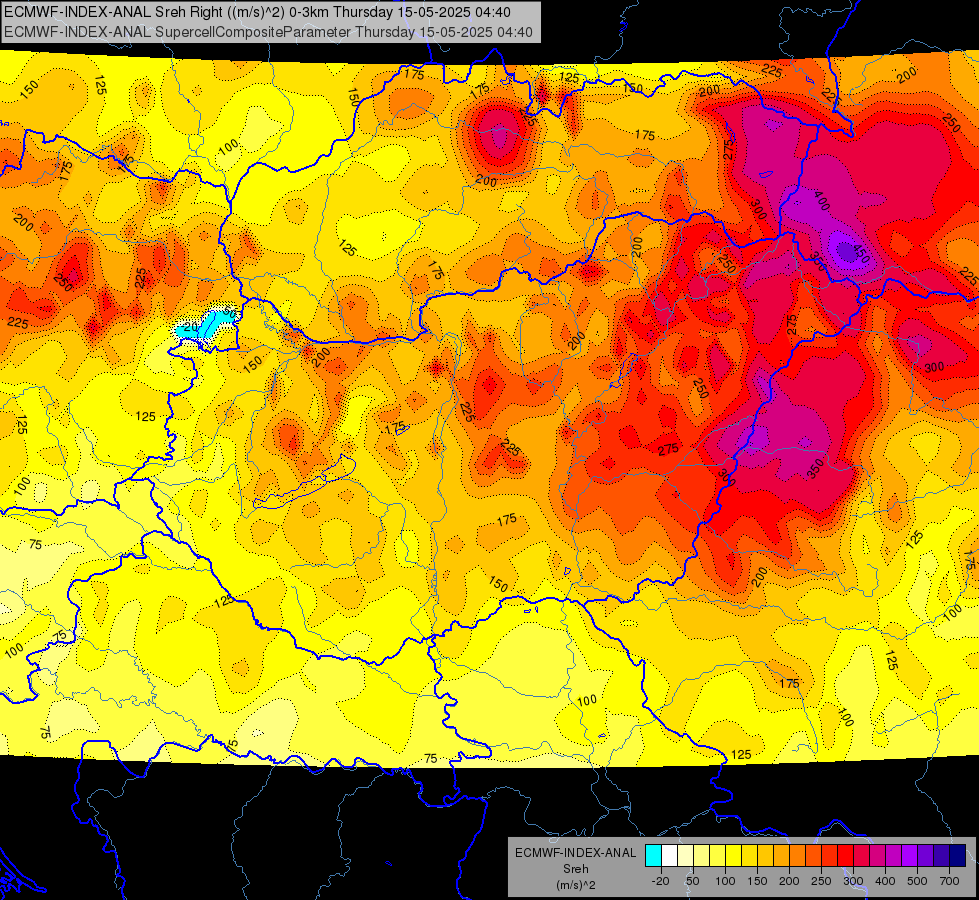979x900 pixels.
Task: Click the 450 contour label on the map
Action: [x=861, y=254]
